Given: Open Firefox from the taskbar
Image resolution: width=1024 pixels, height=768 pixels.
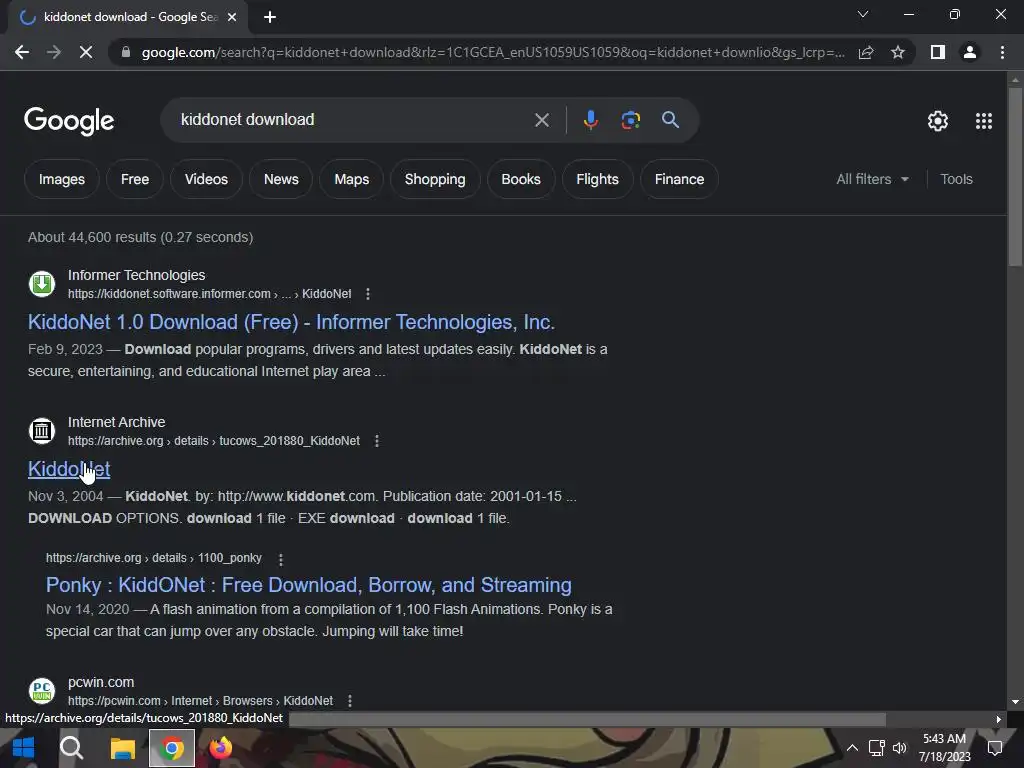Looking at the screenshot, I should click(x=221, y=748).
